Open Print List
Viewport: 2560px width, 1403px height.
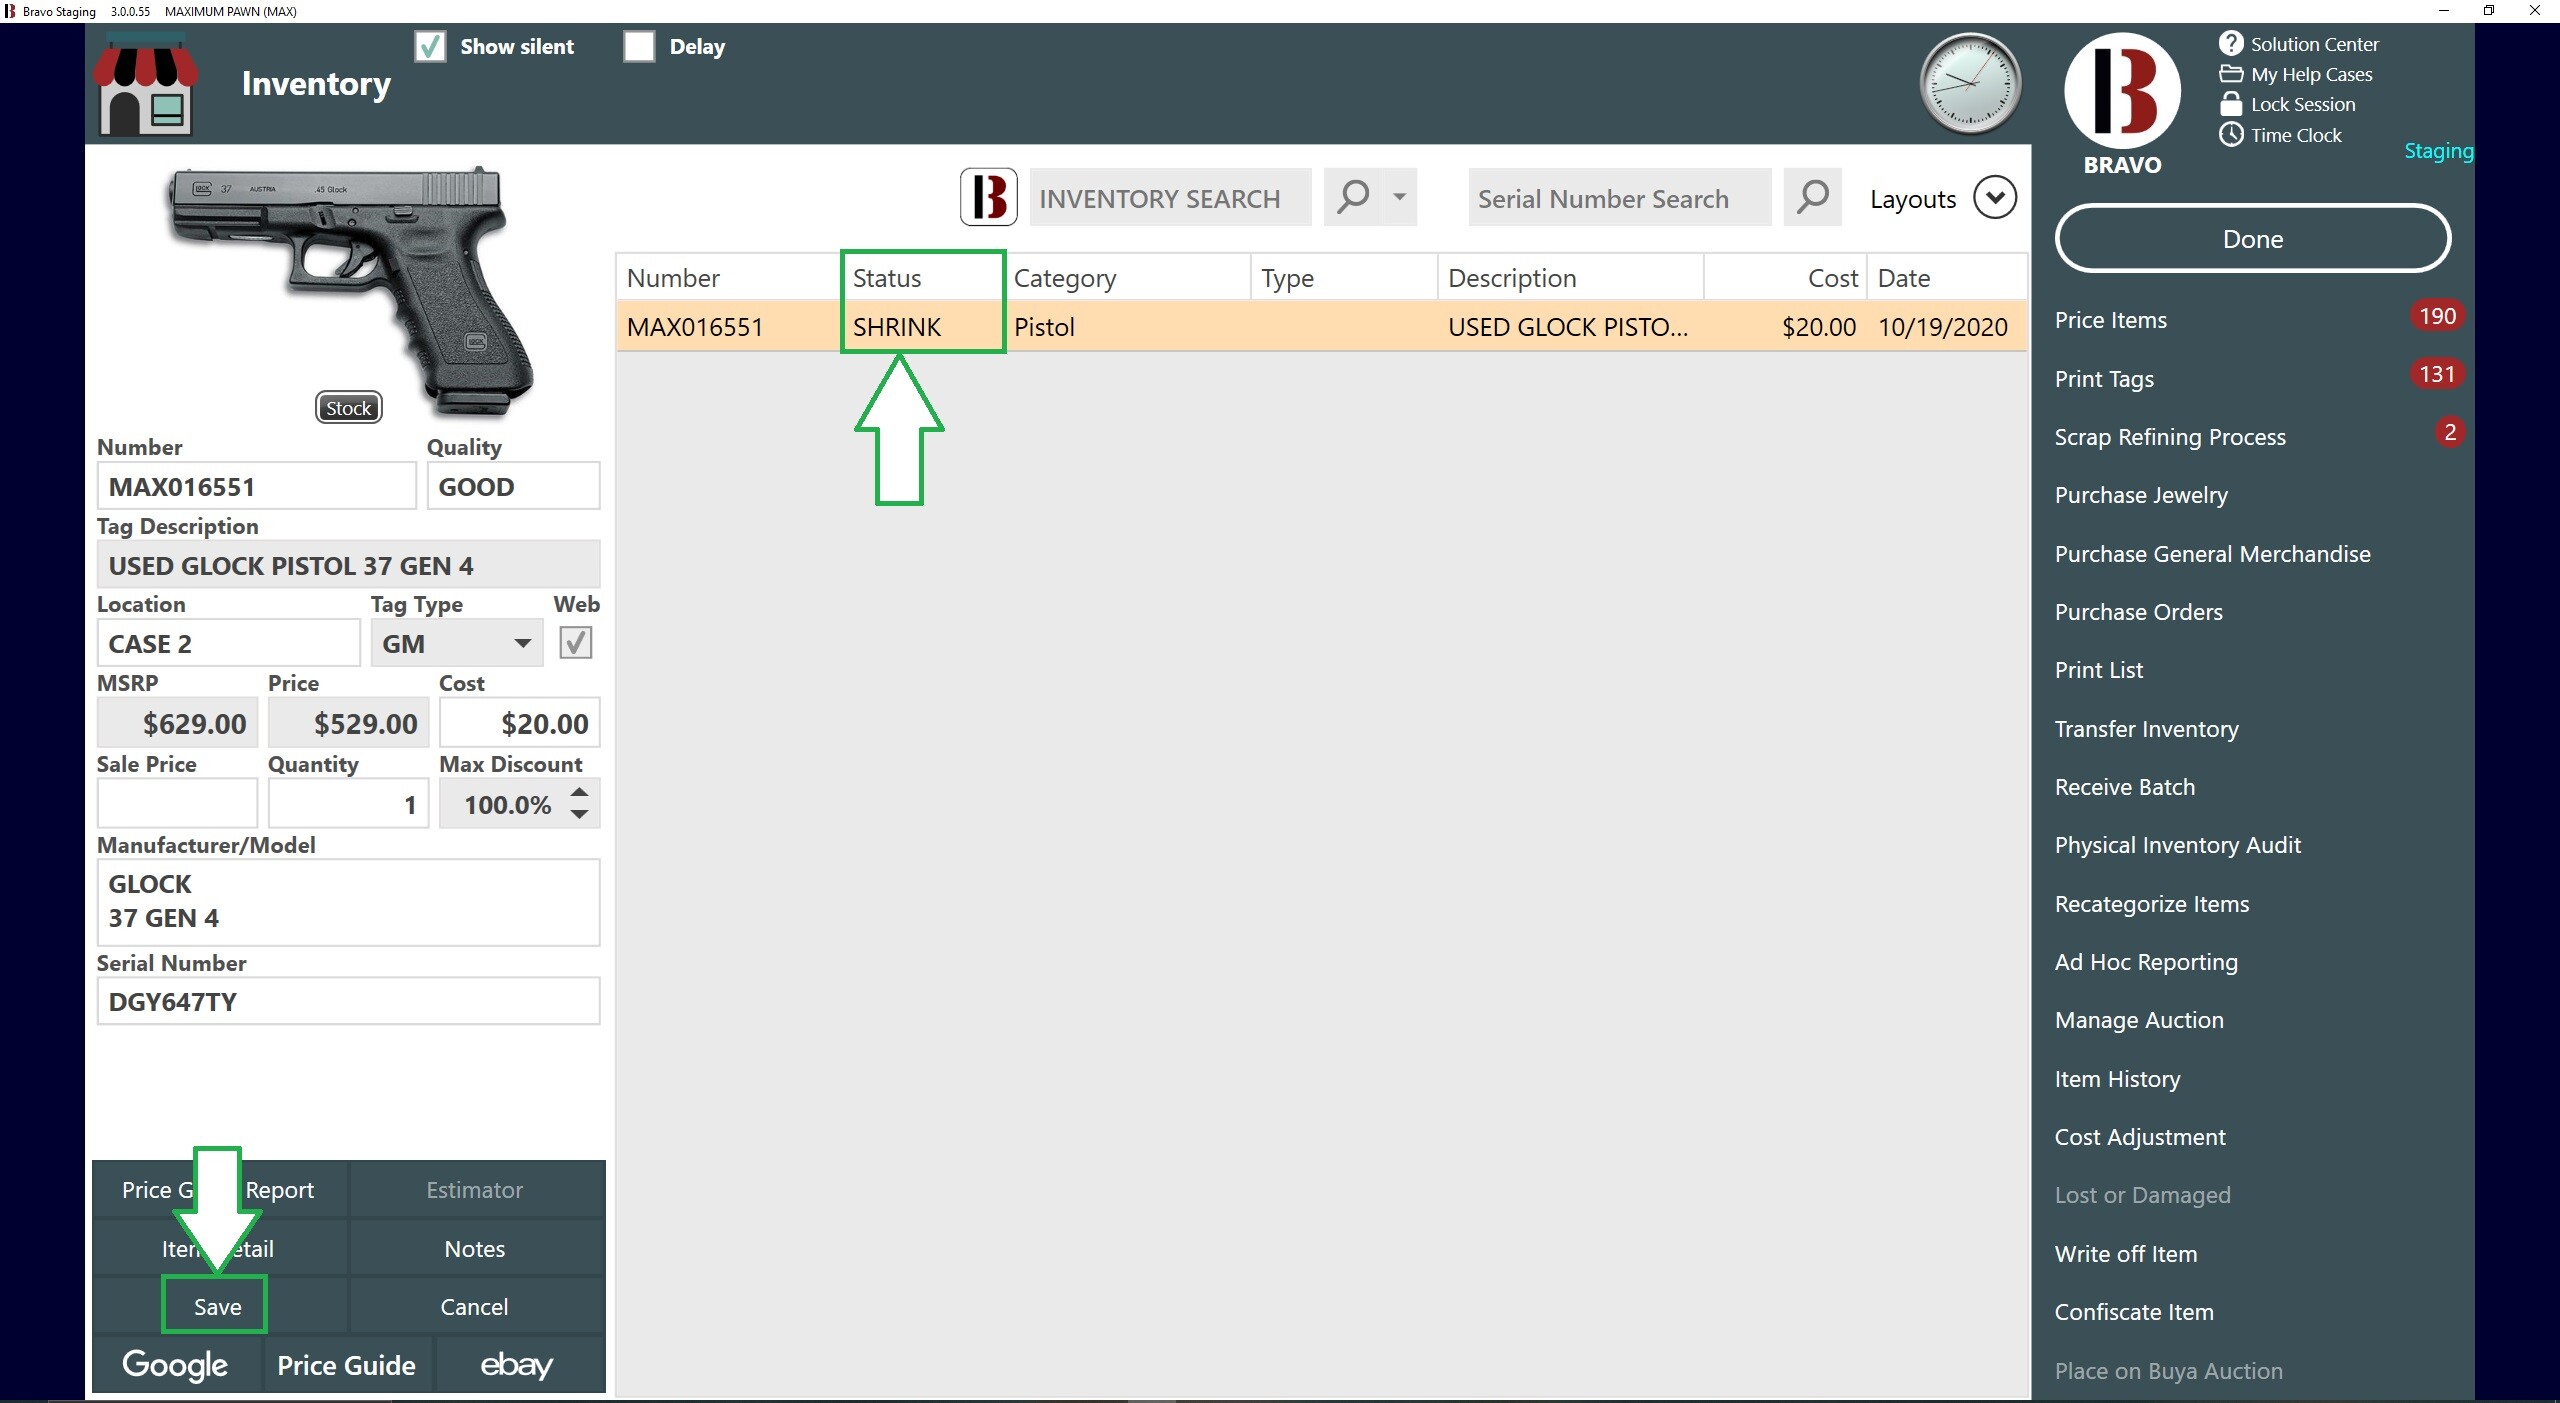(x=2098, y=670)
